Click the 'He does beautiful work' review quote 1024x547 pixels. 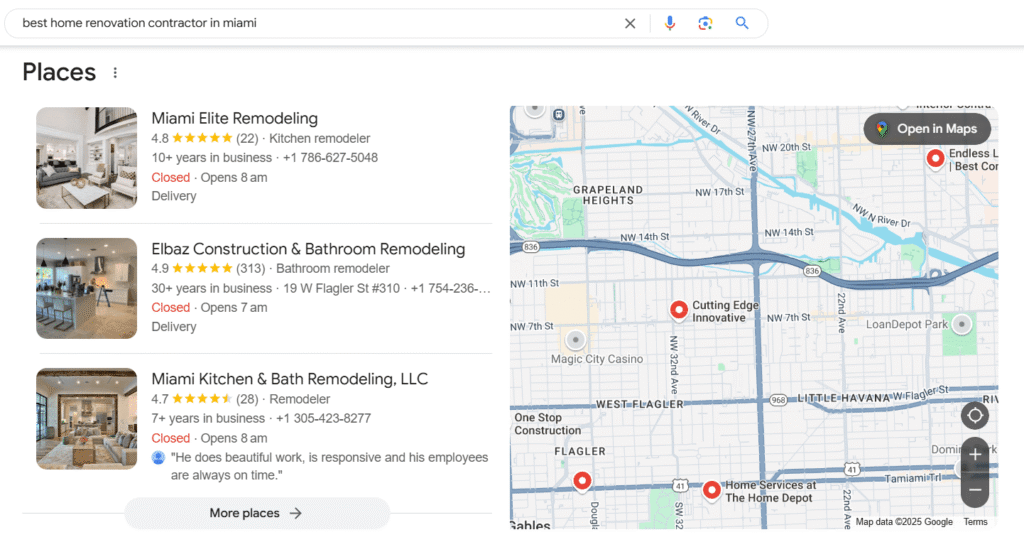pos(329,466)
